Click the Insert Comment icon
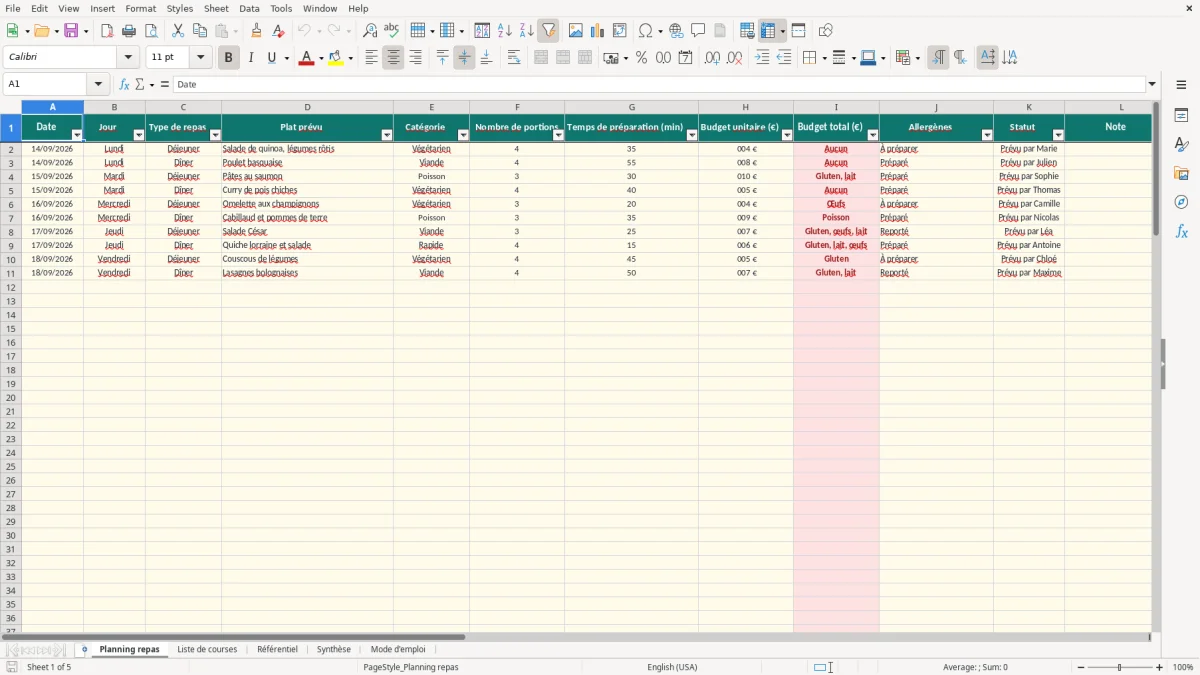Viewport: 1200px width, 675px height. (698, 31)
